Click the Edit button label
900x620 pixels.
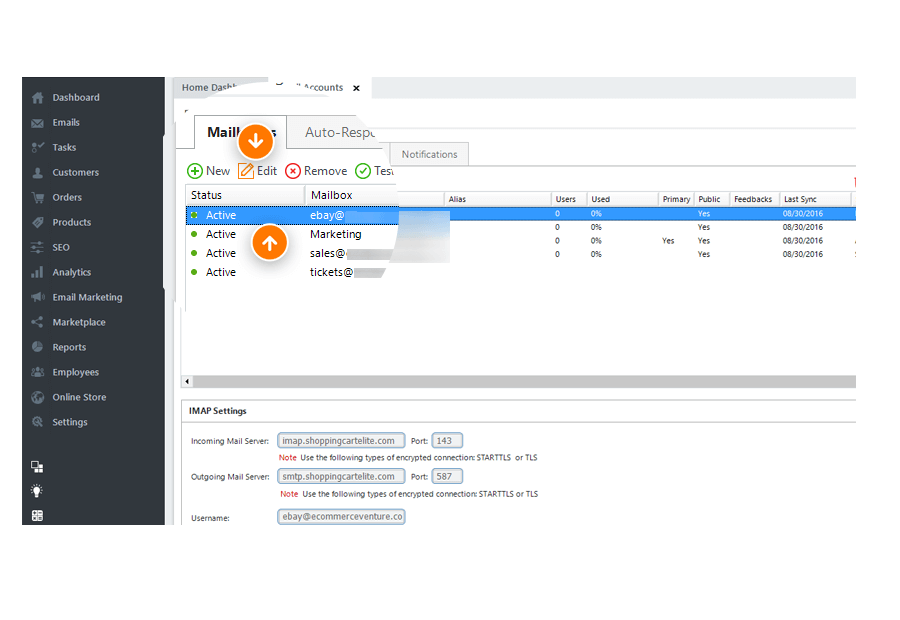[267, 171]
